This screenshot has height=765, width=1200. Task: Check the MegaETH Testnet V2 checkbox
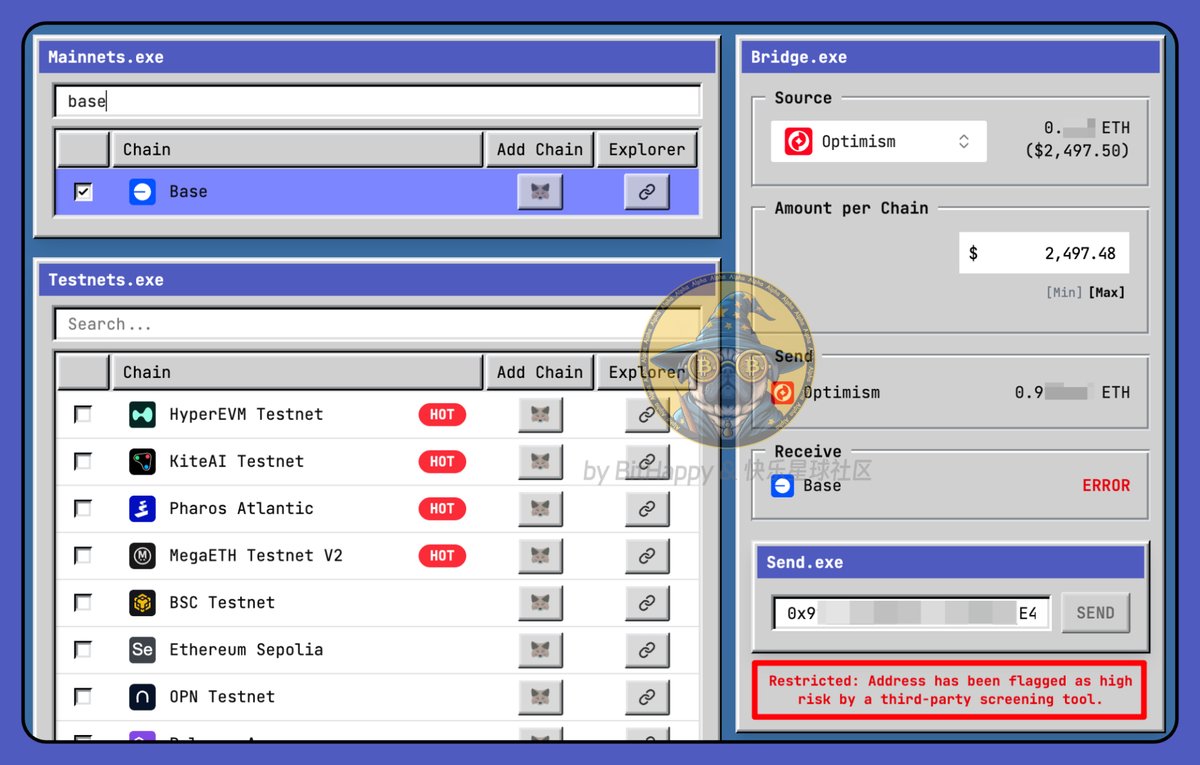pos(83,555)
